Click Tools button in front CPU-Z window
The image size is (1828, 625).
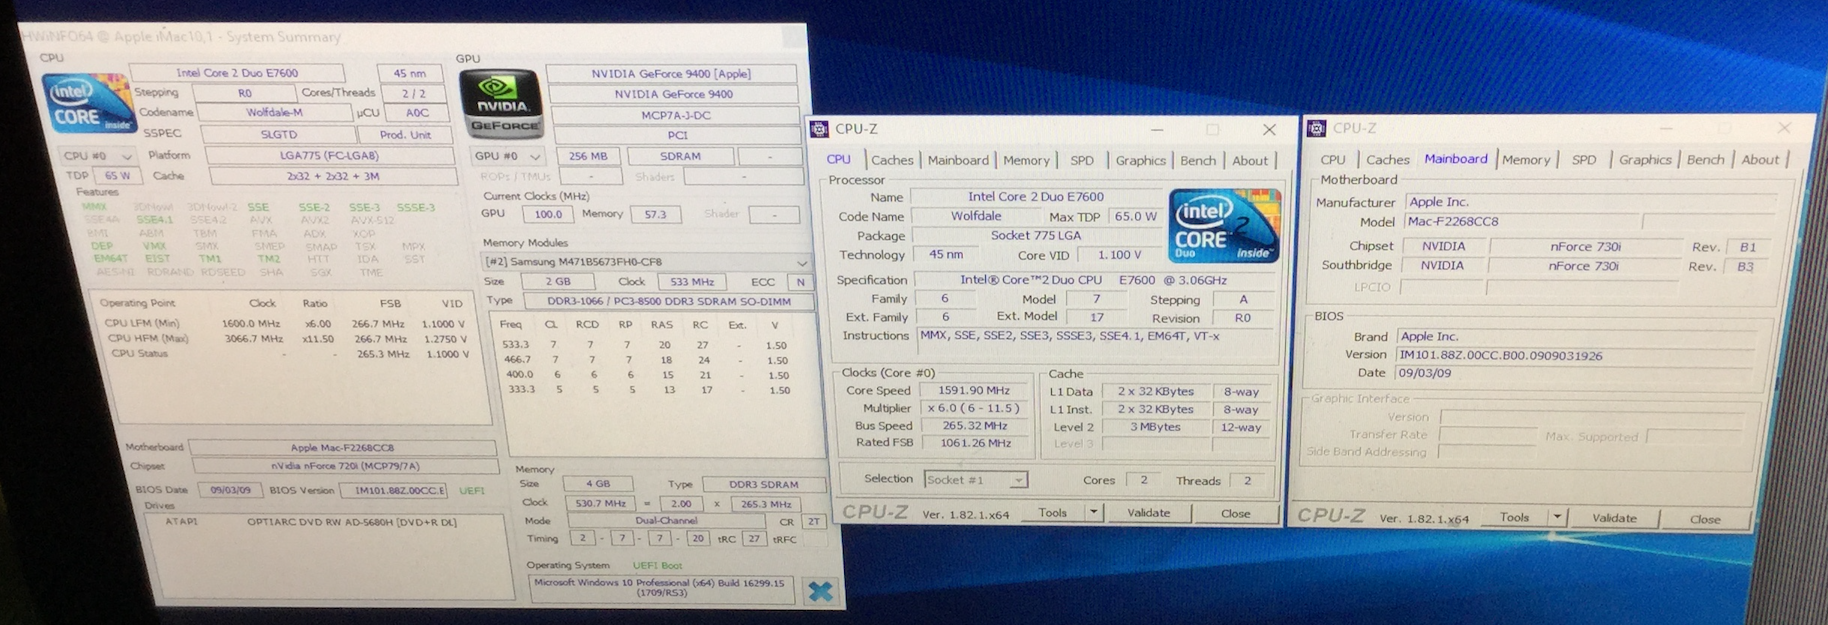[x=1052, y=513]
